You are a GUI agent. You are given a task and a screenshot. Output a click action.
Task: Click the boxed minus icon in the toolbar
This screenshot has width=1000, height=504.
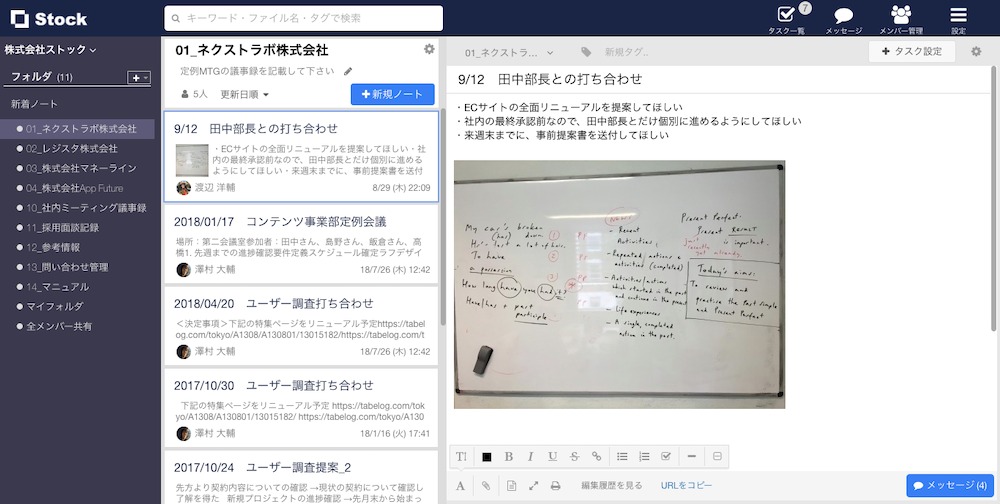[x=717, y=456]
